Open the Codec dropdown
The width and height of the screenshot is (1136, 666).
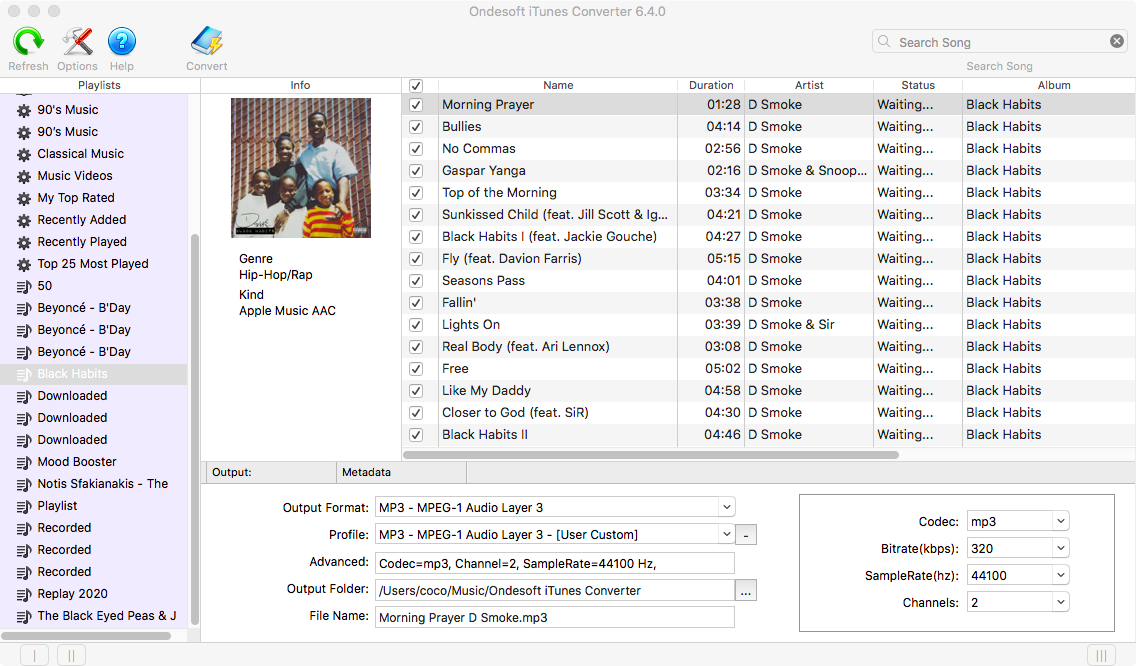tap(1061, 521)
